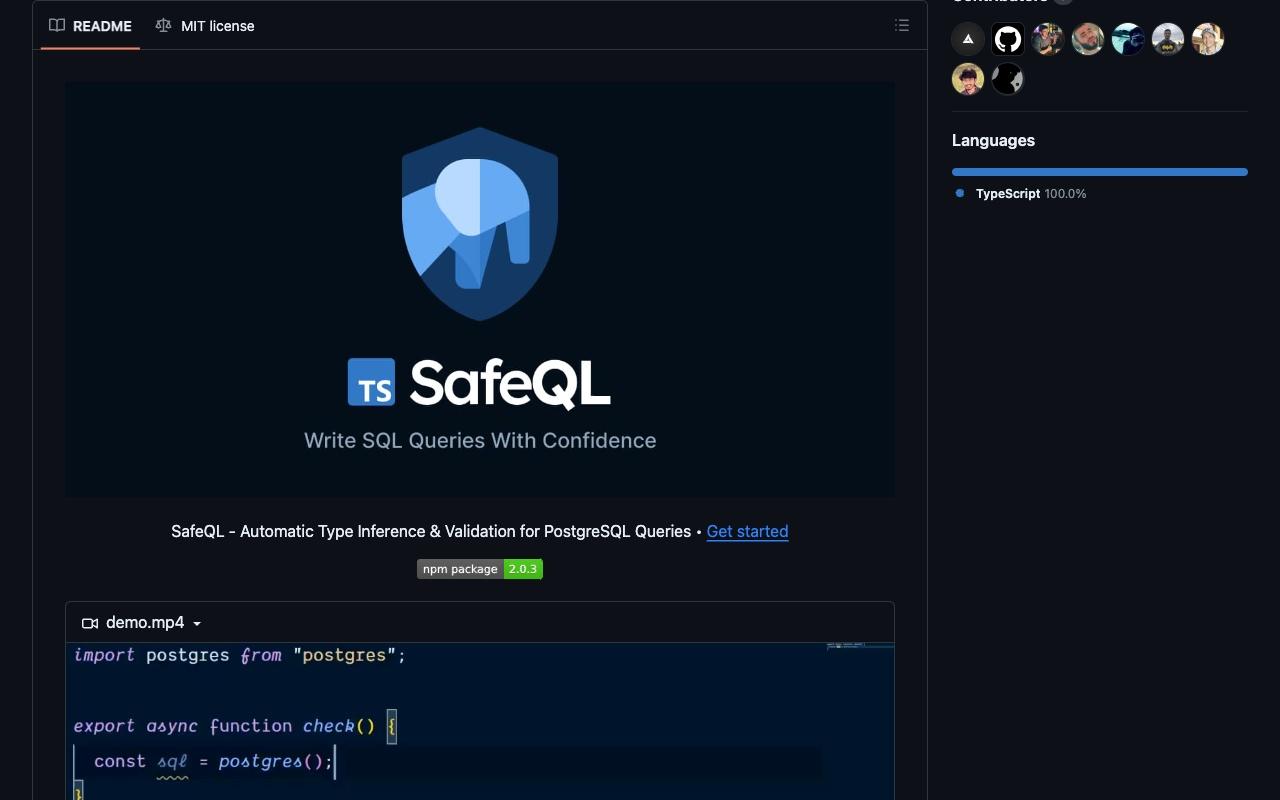This screenshot has height=800, width=1280.
Task: Expand the demo.mp4 dropdown
Action: pyautogui.click(x=142, y=623)
